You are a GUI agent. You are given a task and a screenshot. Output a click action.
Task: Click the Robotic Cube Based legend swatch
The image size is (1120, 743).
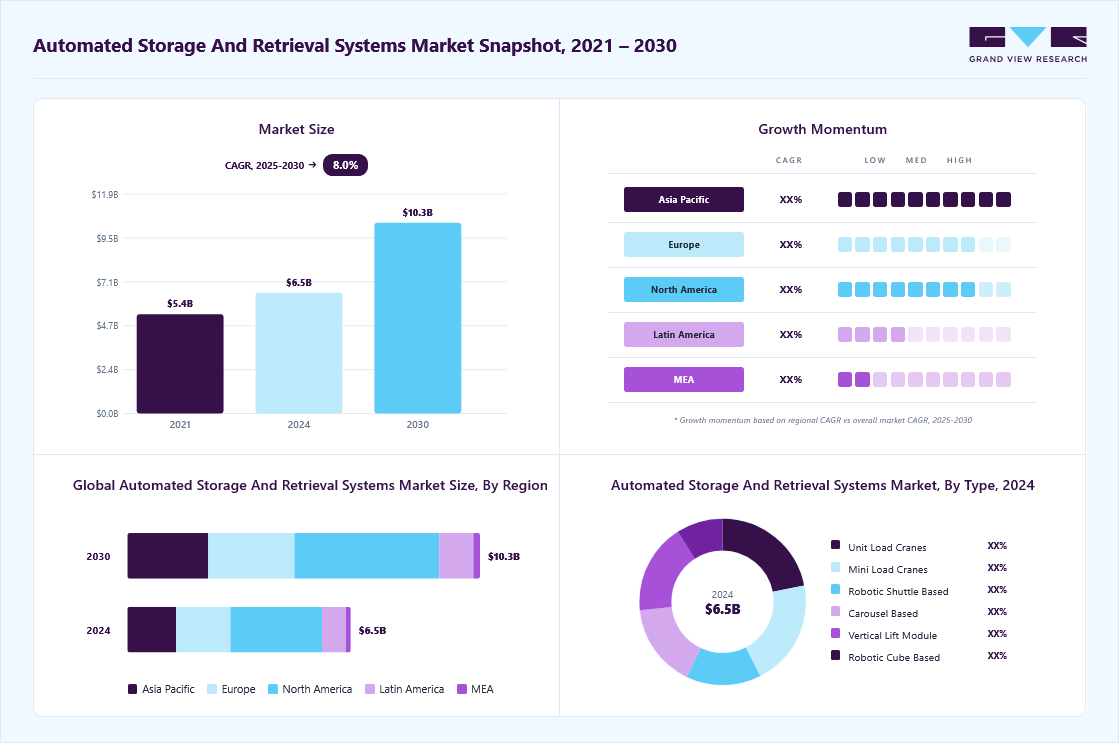[x=836, y=655]
